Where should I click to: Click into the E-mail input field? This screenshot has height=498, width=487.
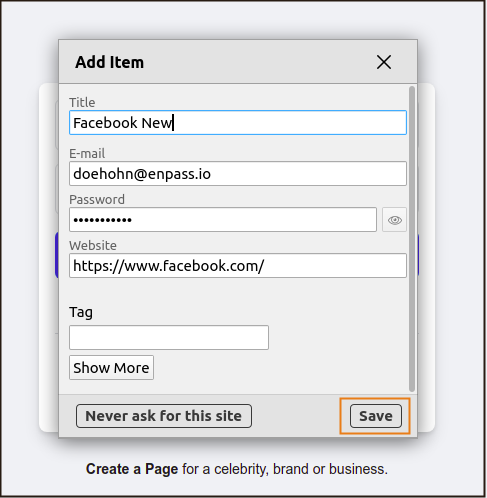pos(238,174)
